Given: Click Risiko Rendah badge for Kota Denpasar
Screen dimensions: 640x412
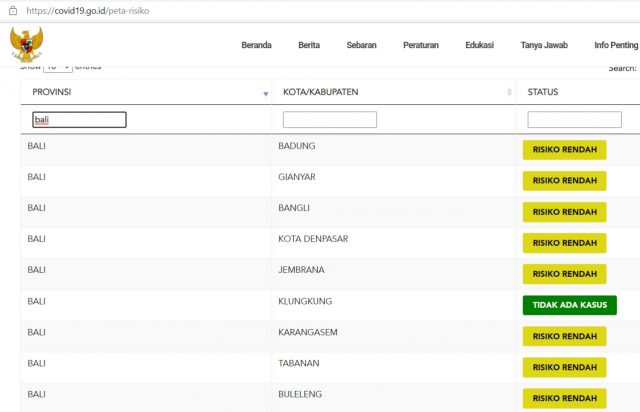Looking at the screenshot, I should [x=564, y=243].
